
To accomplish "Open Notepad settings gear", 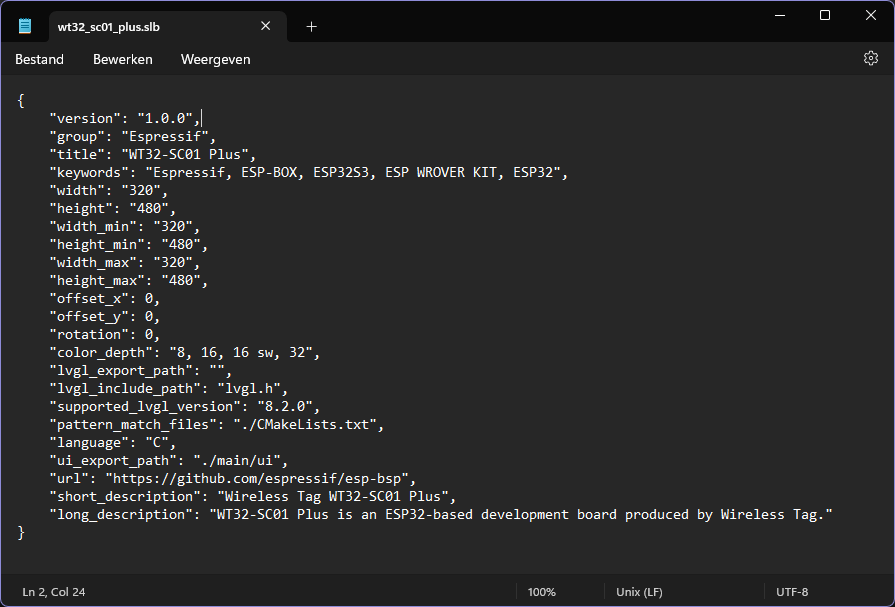I will click(x=870, y=58).
